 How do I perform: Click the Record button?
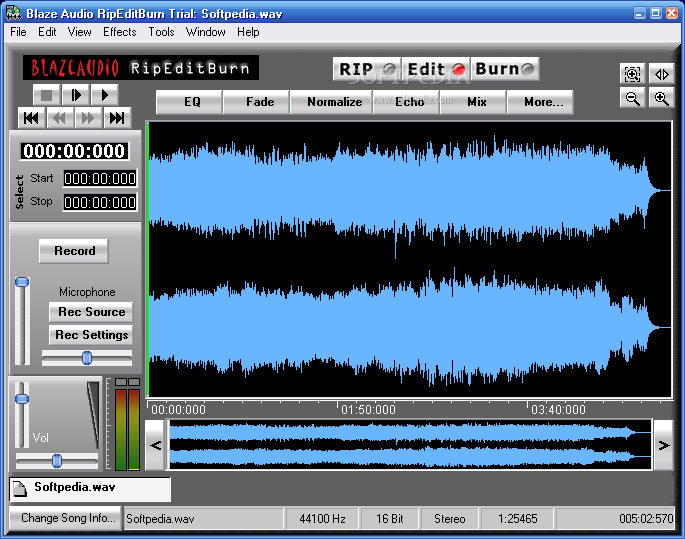(74, 251)
